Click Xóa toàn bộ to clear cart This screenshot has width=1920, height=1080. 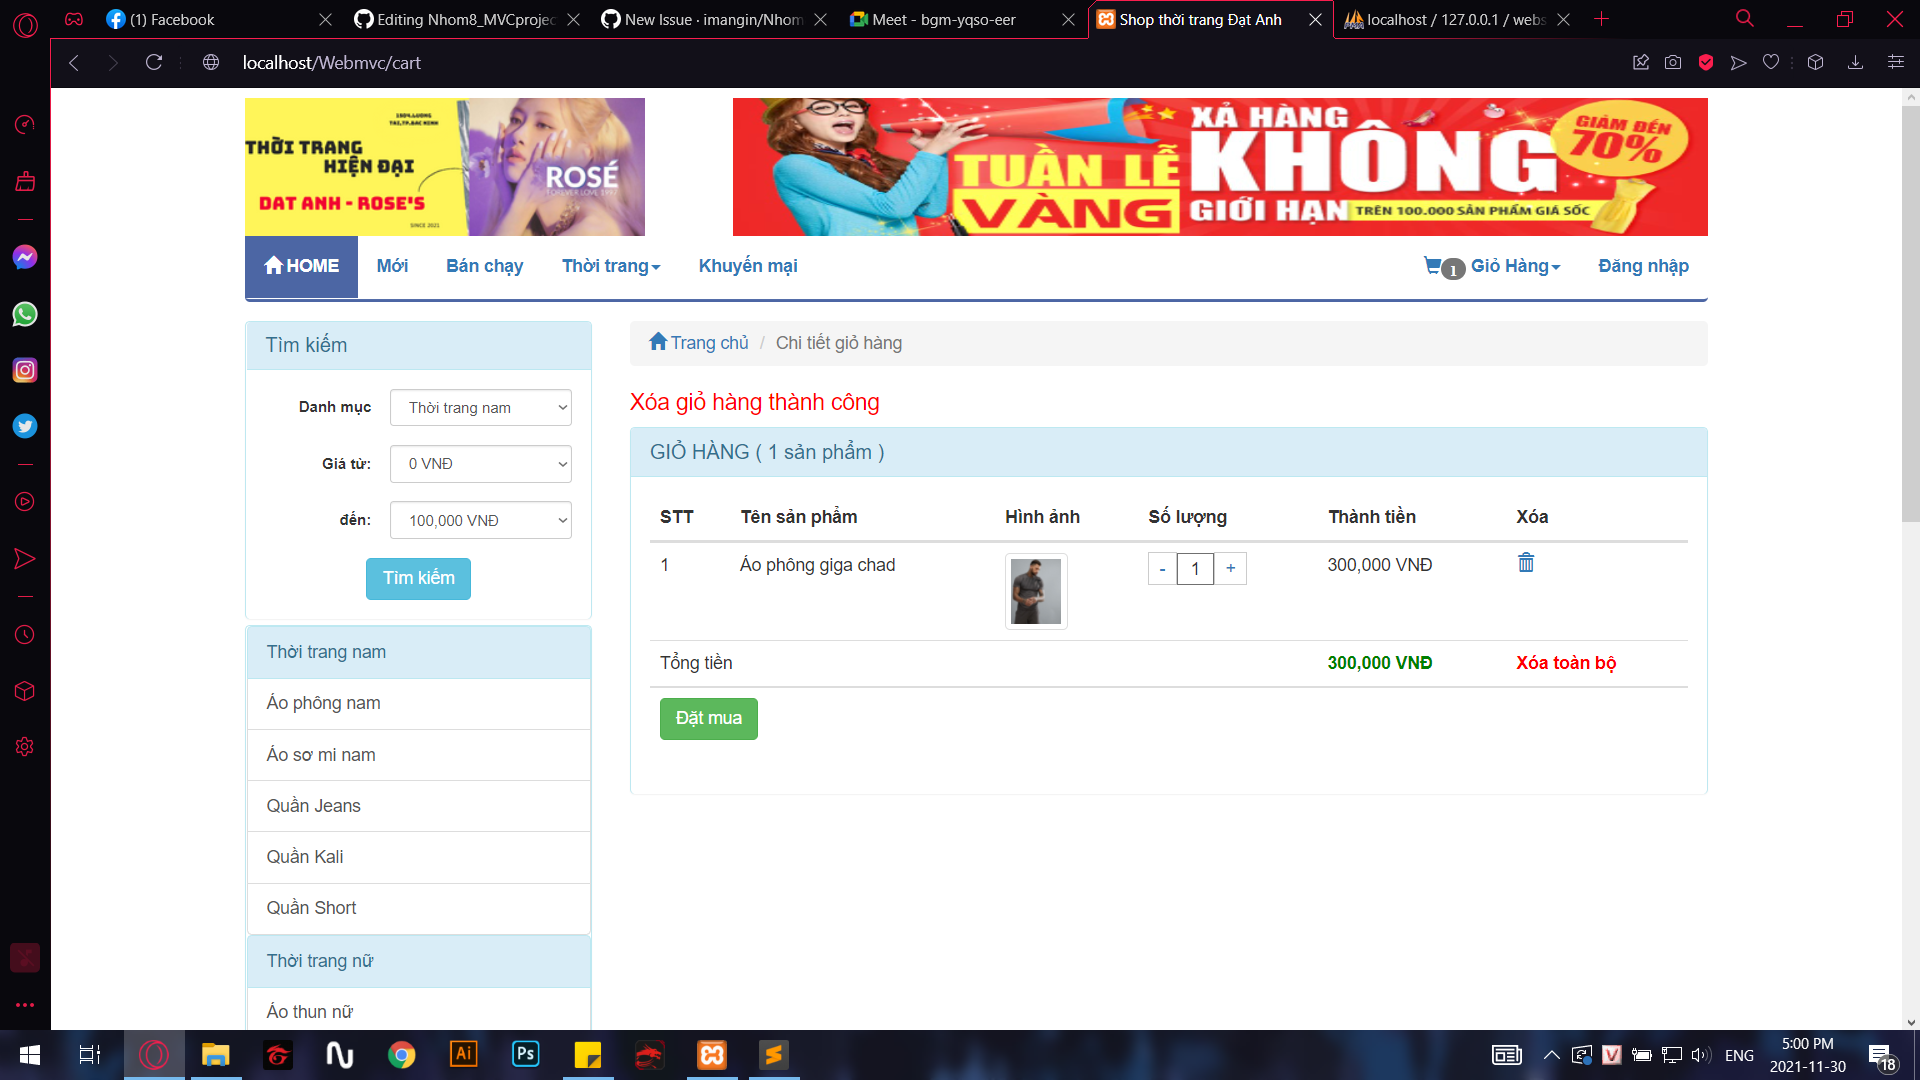pyautogui.click(x=1565, y=663)
